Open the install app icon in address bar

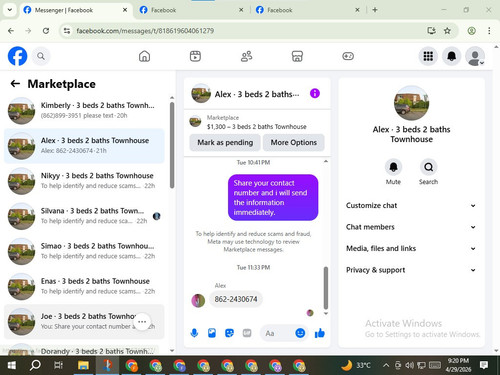point(432,31)
